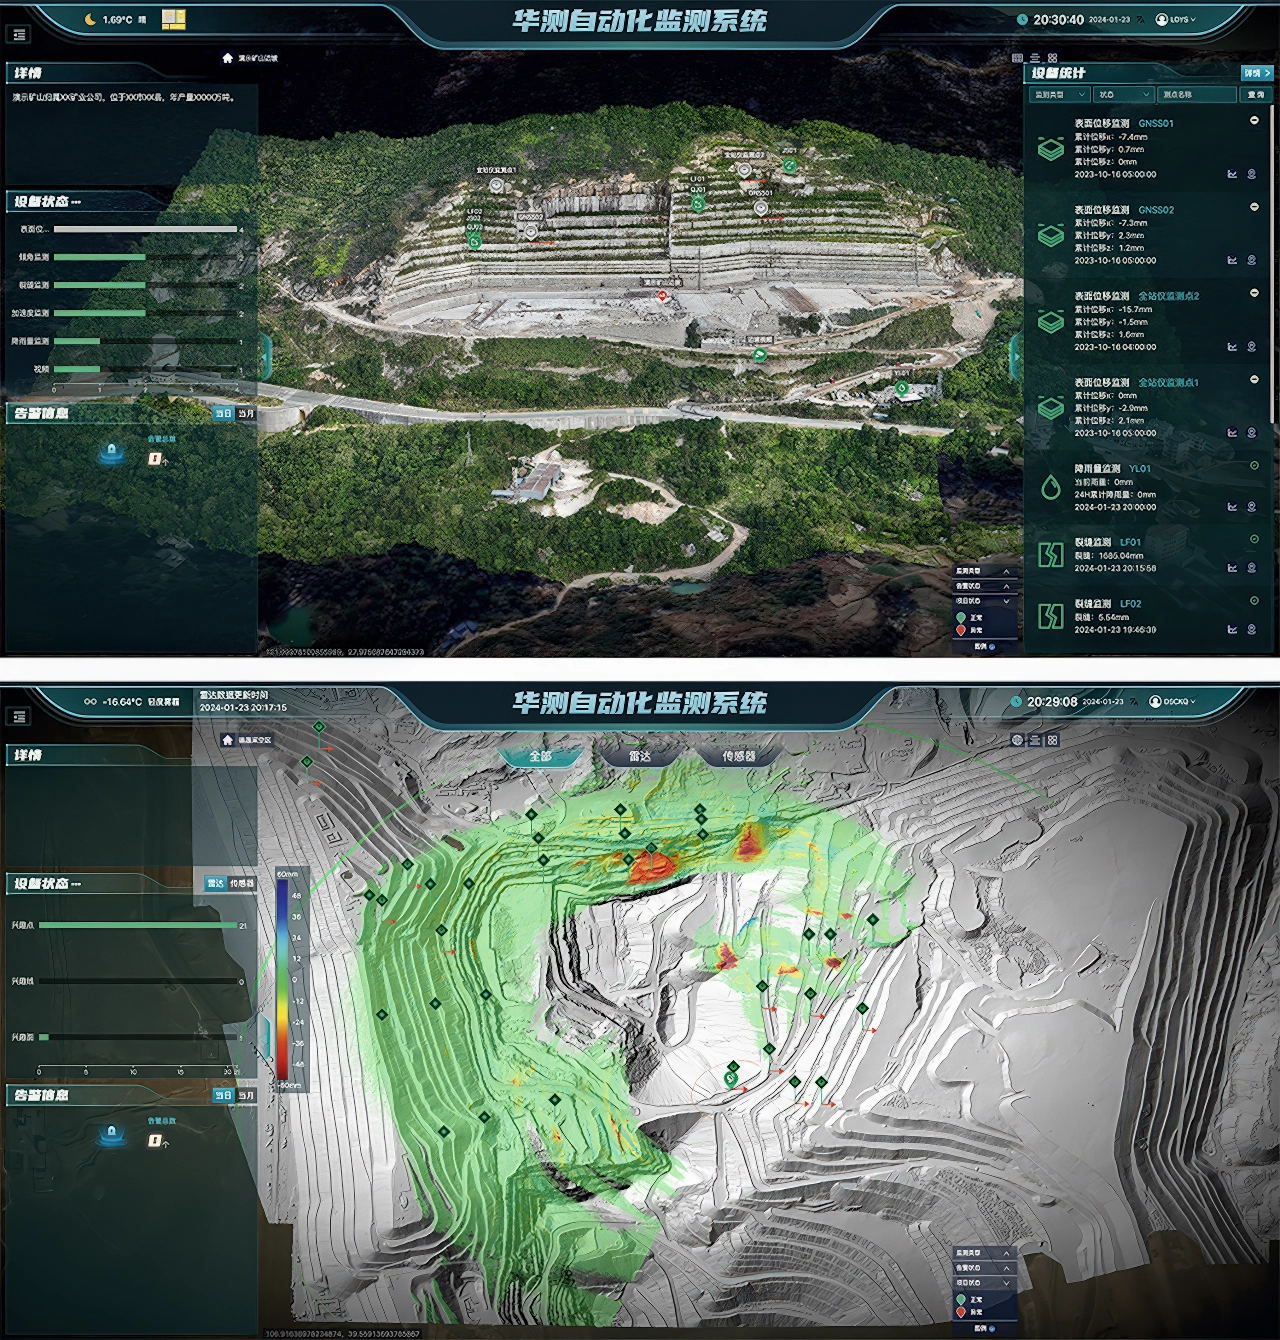The height and width of the screenshot is (1340, 1280).
Task: Click the home icon in the bottom radar view
Action: click(228, 740)
